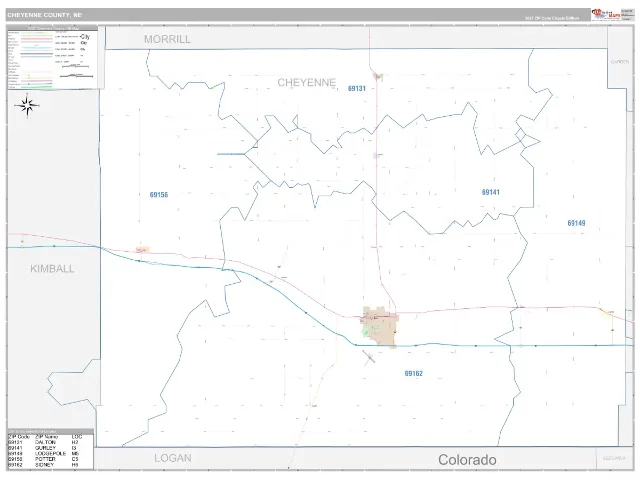Click the Colorado state label
This screenshot has height=480, width=640.
click(467, 460)
